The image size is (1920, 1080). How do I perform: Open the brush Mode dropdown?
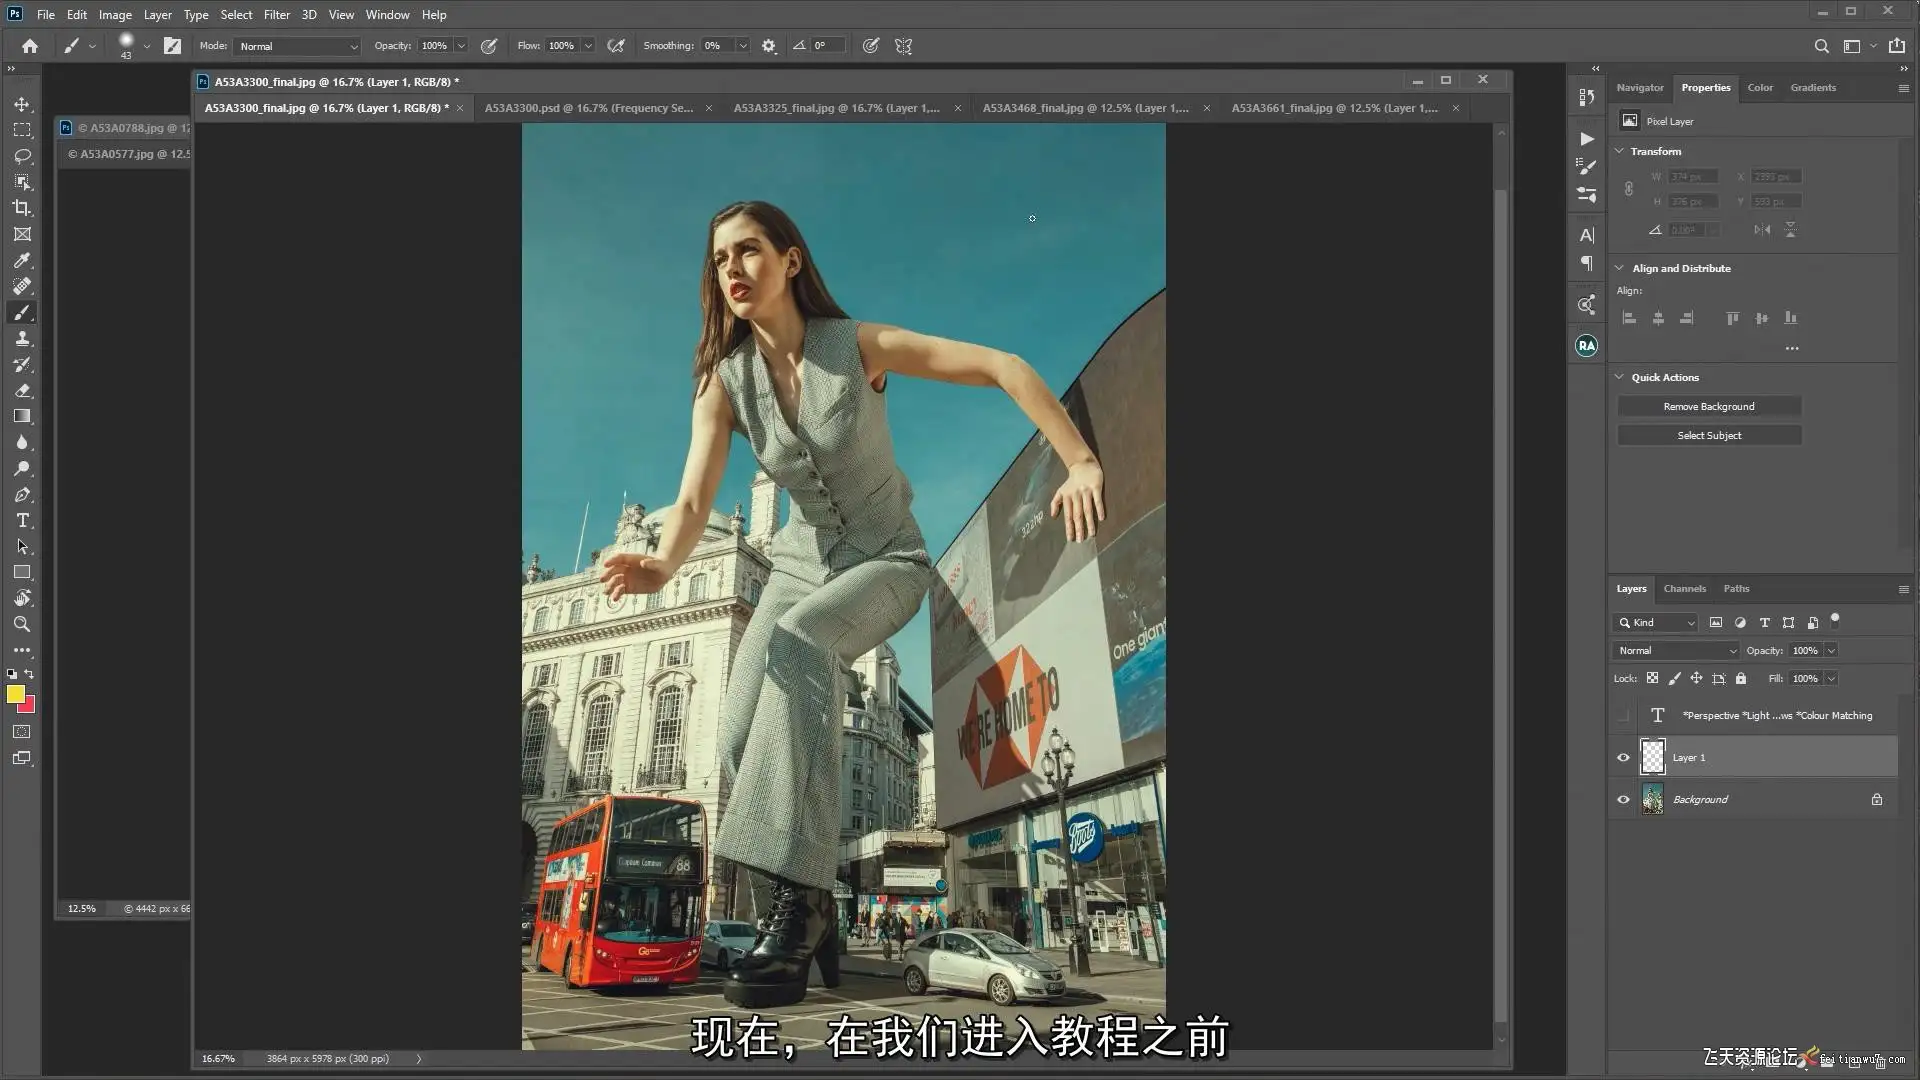297,46
